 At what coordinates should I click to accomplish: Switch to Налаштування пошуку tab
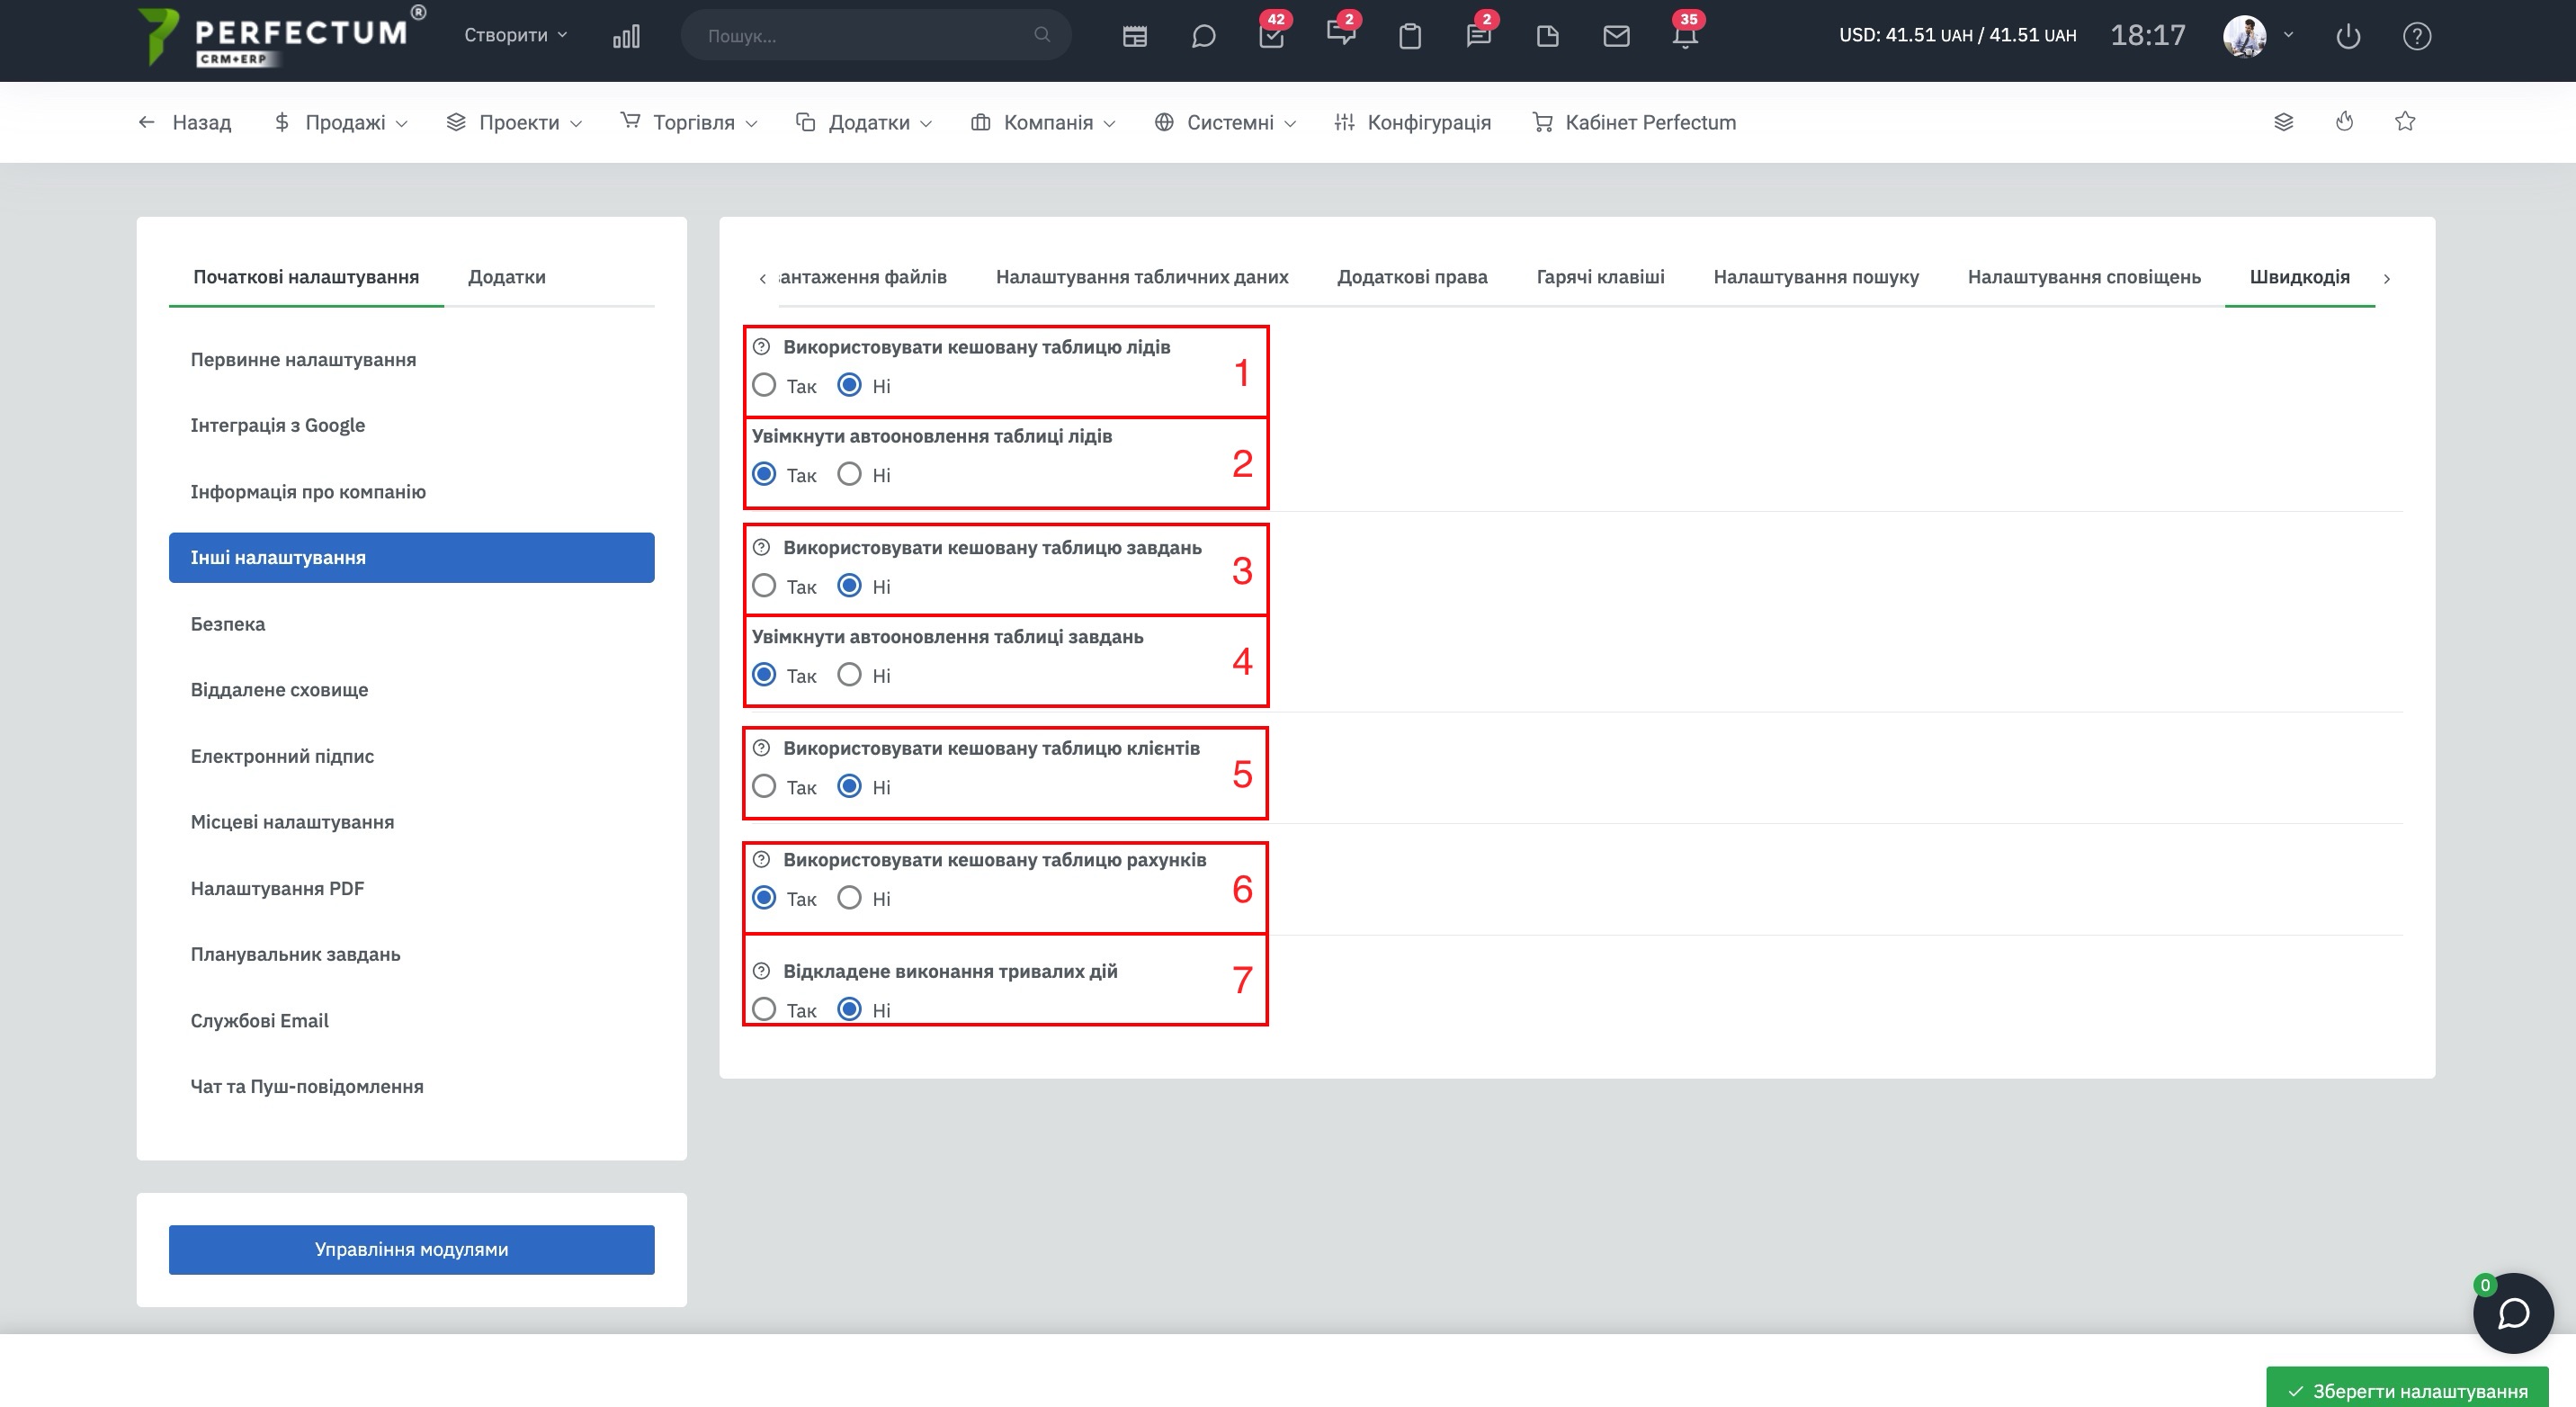pos(1816,277)
